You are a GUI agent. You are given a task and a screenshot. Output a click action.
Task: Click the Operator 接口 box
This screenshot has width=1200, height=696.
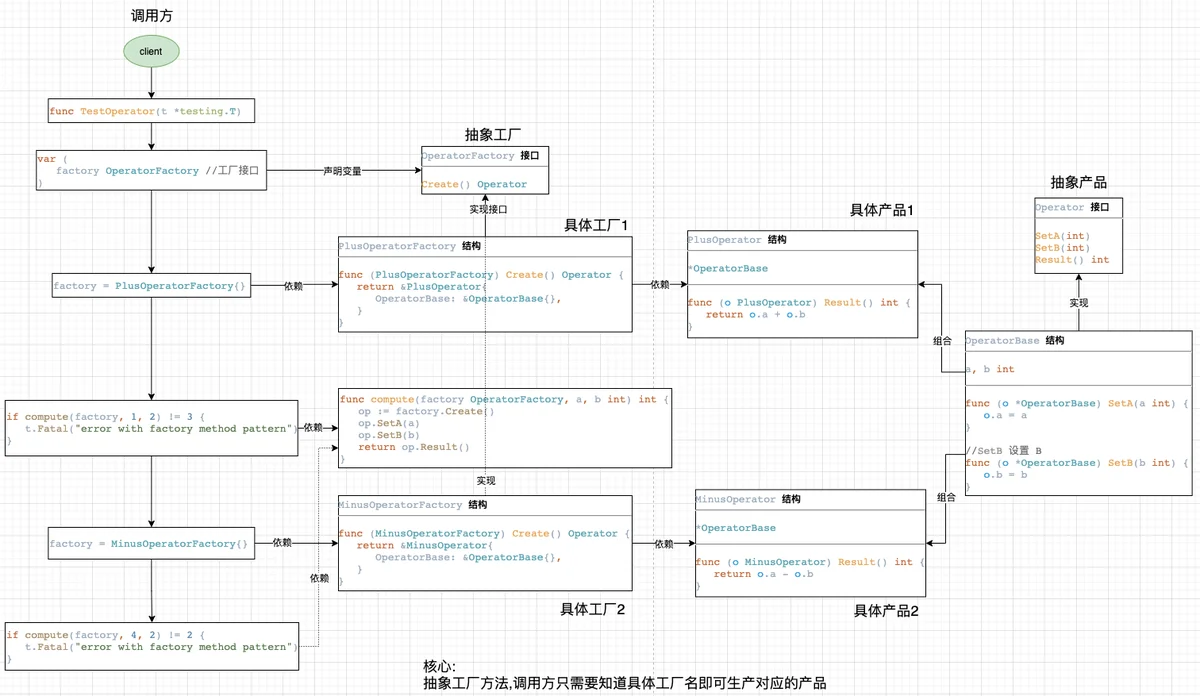click(x=1078, y=235)
